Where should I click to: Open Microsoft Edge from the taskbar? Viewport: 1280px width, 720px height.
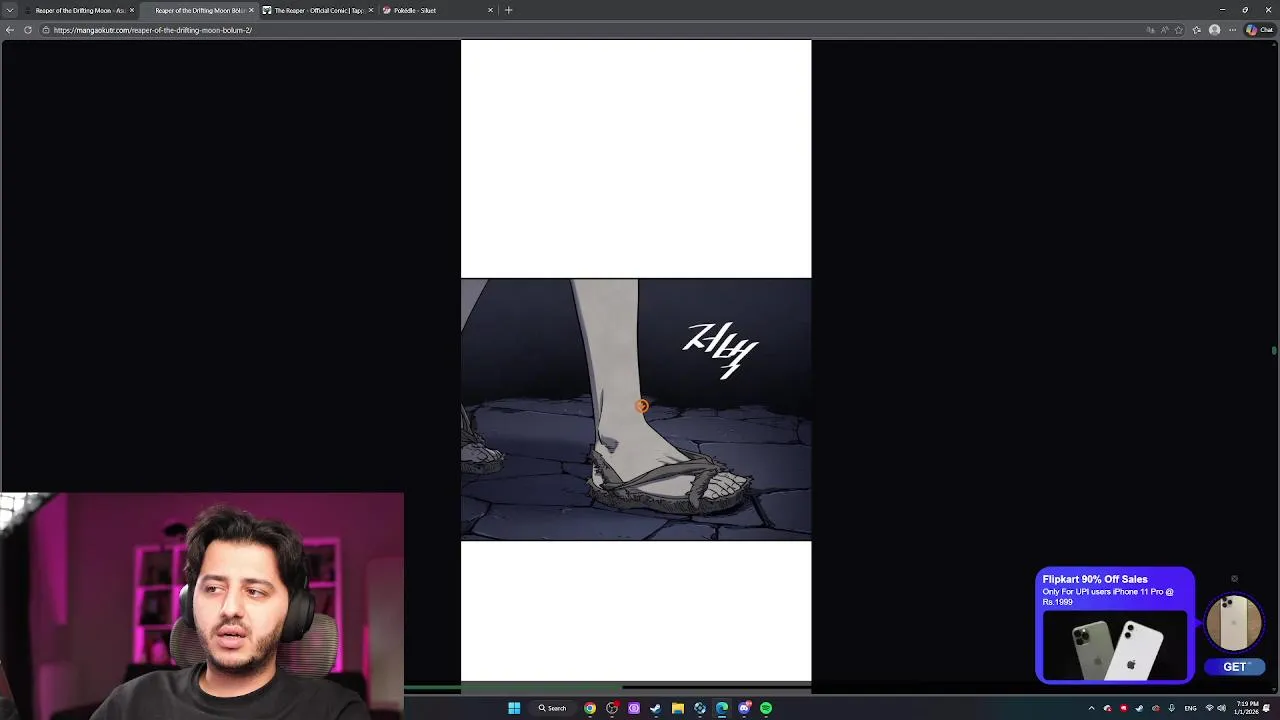[722, 708]
